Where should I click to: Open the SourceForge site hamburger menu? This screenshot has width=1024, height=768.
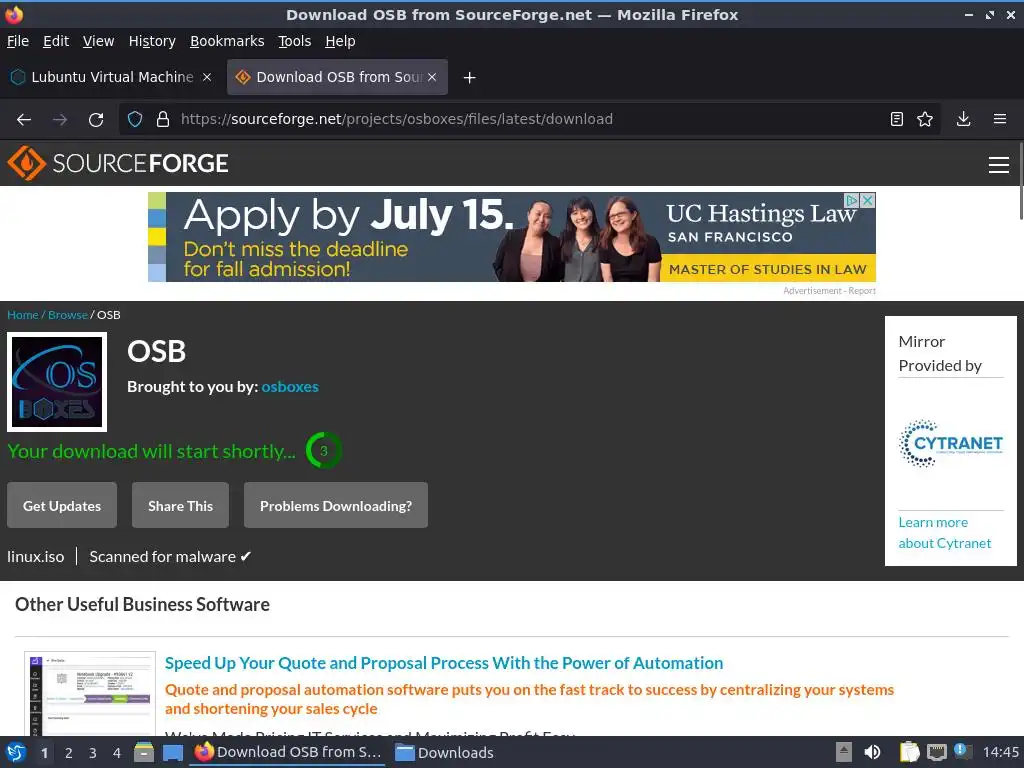[999, 165]
